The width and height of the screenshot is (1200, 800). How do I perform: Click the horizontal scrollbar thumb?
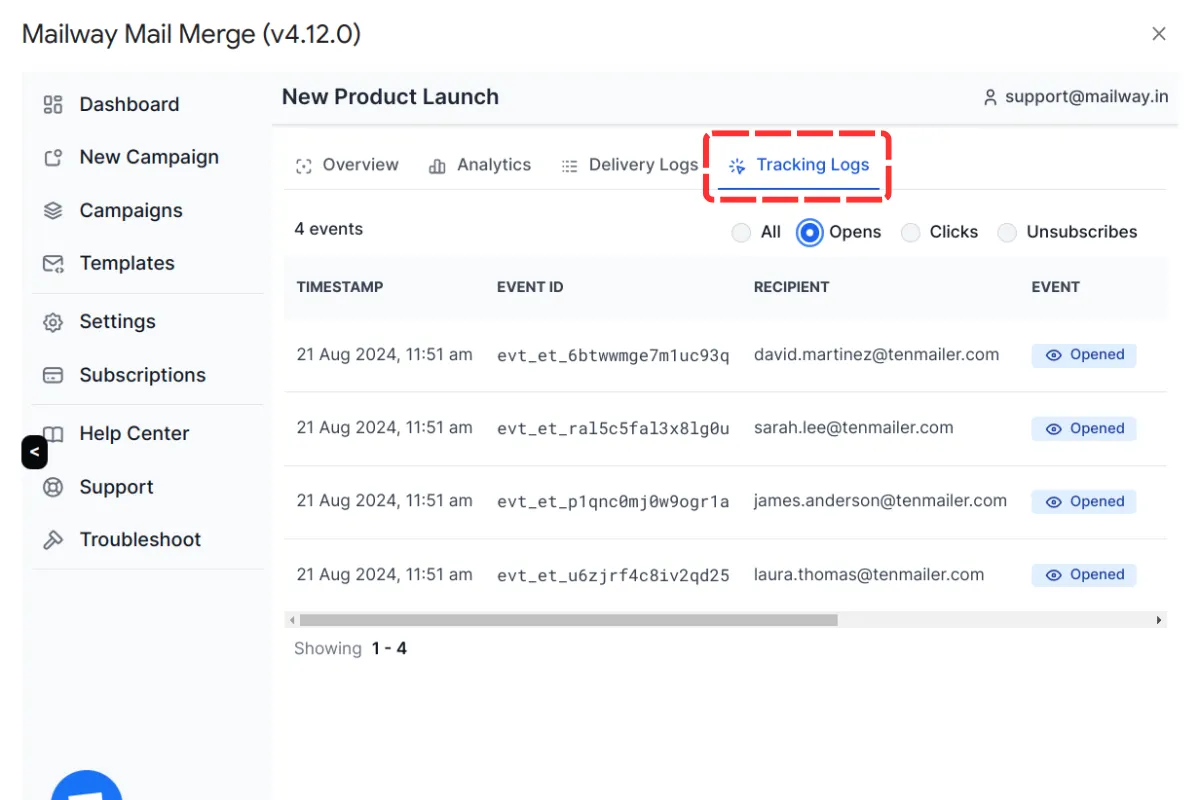[568, 620]
